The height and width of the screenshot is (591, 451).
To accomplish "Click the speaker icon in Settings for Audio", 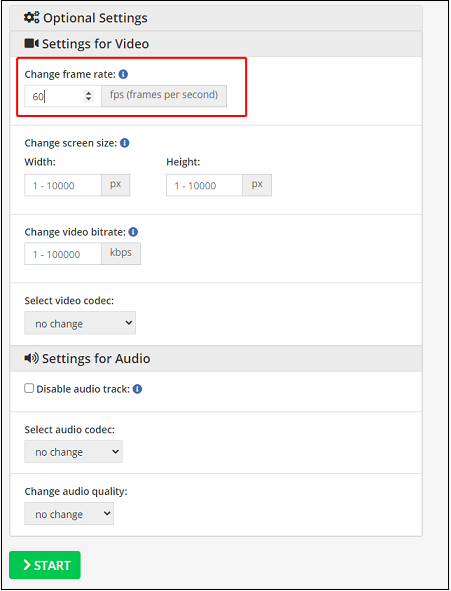I will 32,358.
